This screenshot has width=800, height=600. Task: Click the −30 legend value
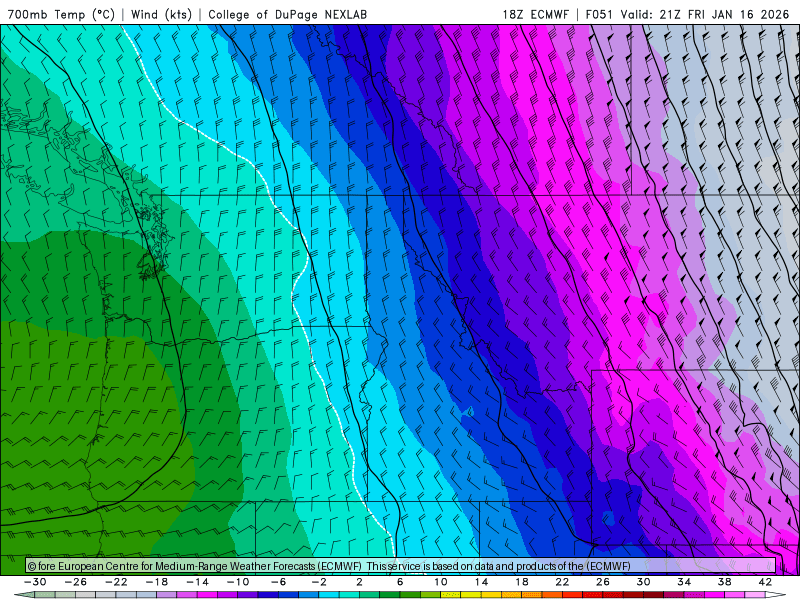[x=35, y=582]
